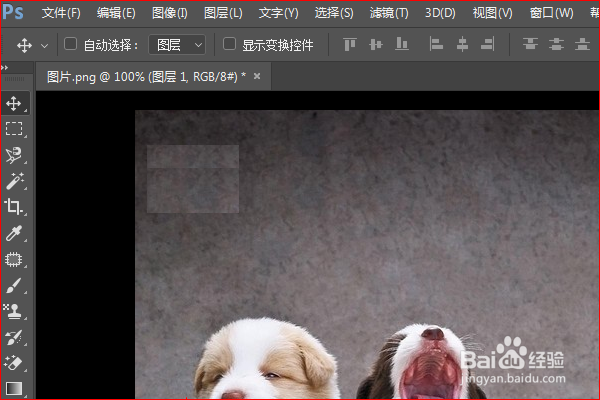Viewport: 600px width, 400px height.
Task: Select the Eraser tool
Action: [14, 363]
